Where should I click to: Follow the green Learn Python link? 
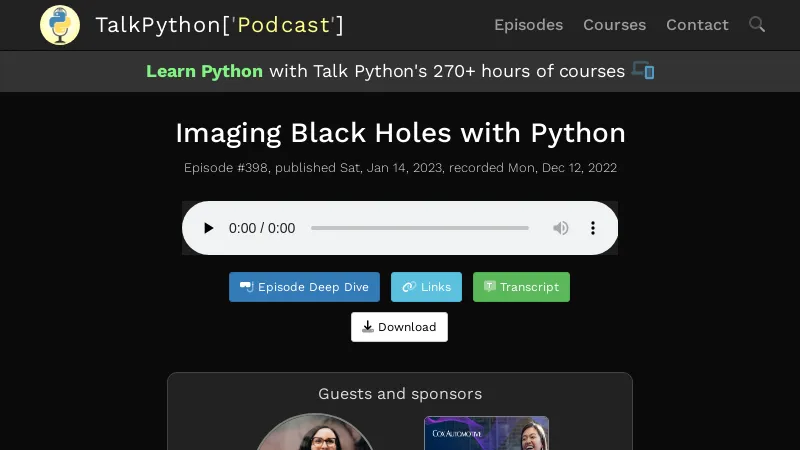[204, 71]
